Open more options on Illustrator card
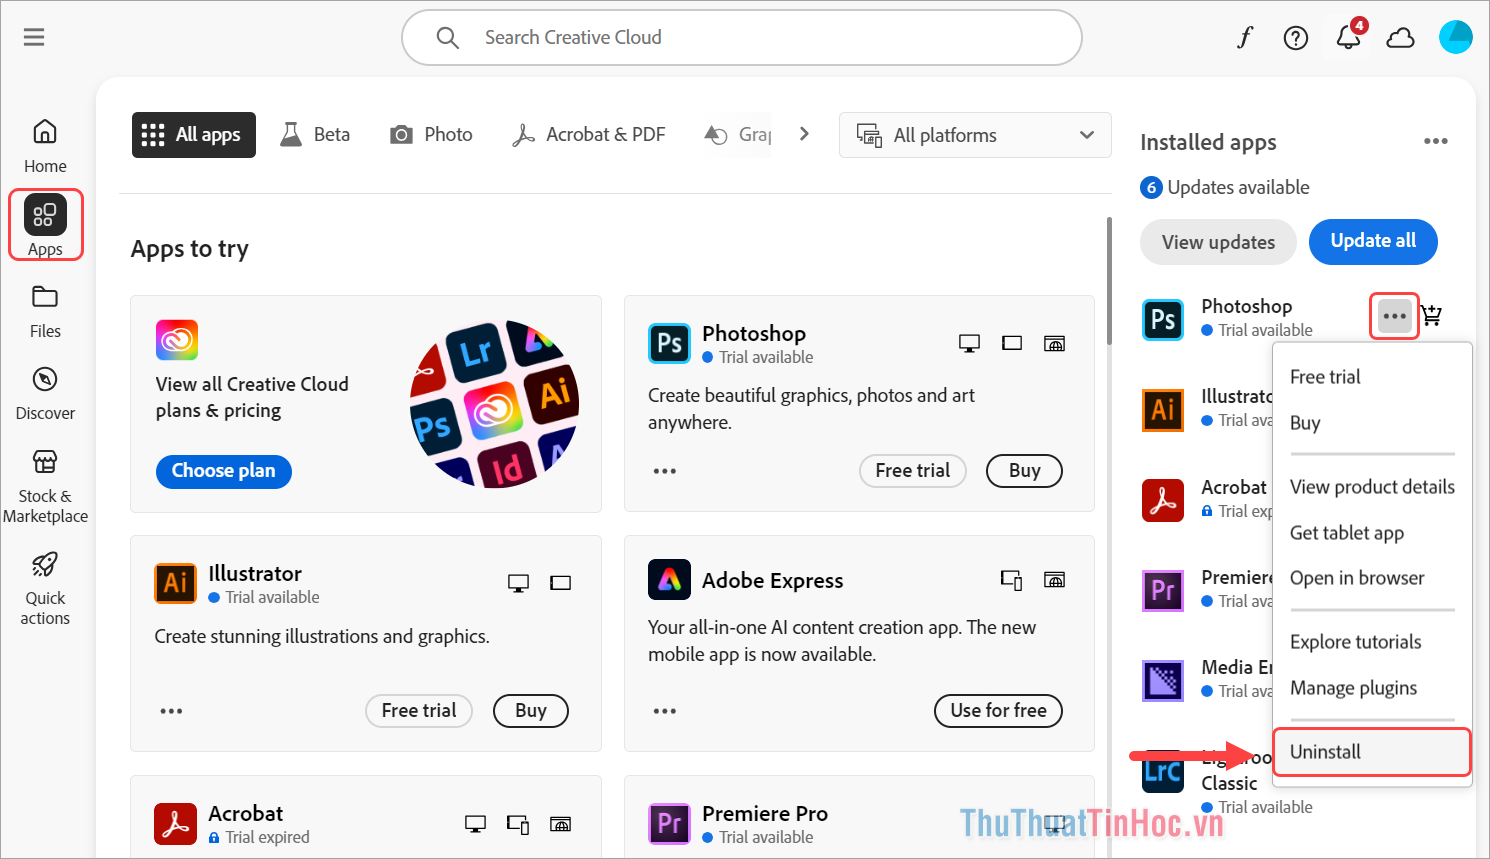1490x859 pixels. [171, 711]
